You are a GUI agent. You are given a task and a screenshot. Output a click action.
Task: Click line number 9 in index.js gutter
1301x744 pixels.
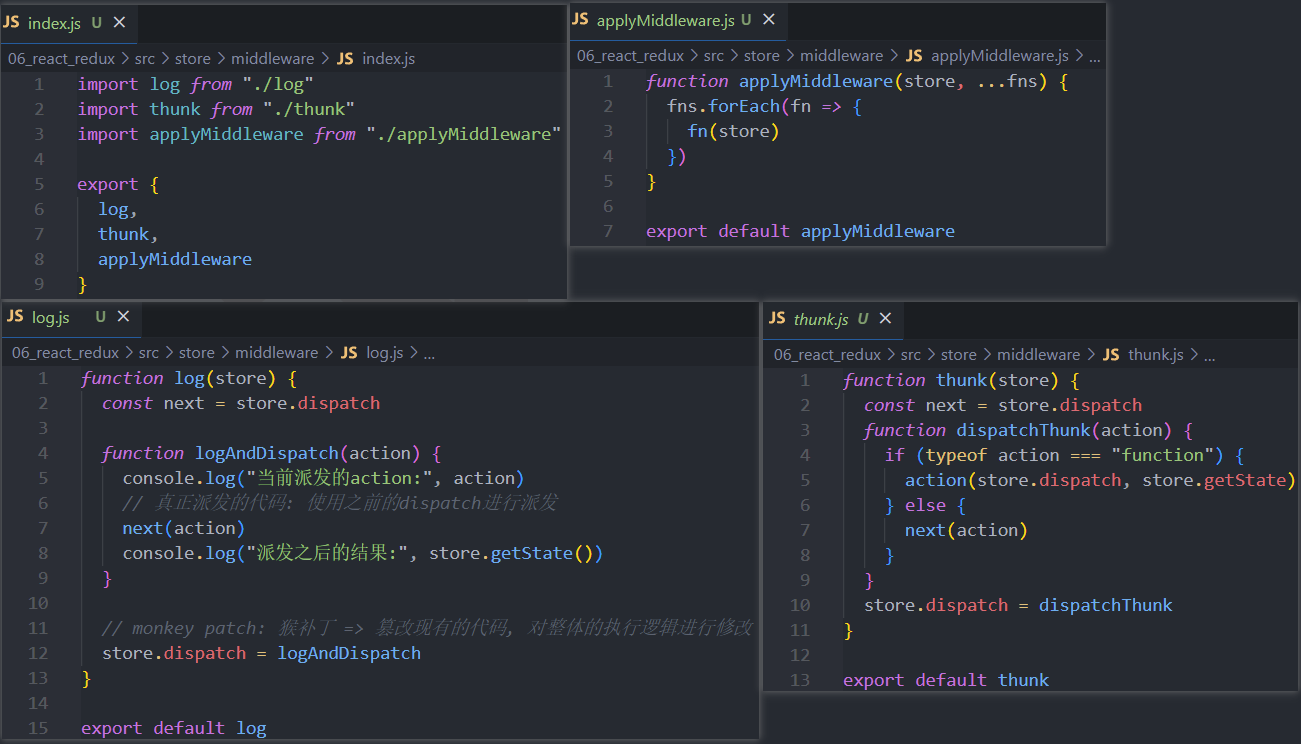click(39, 284)
